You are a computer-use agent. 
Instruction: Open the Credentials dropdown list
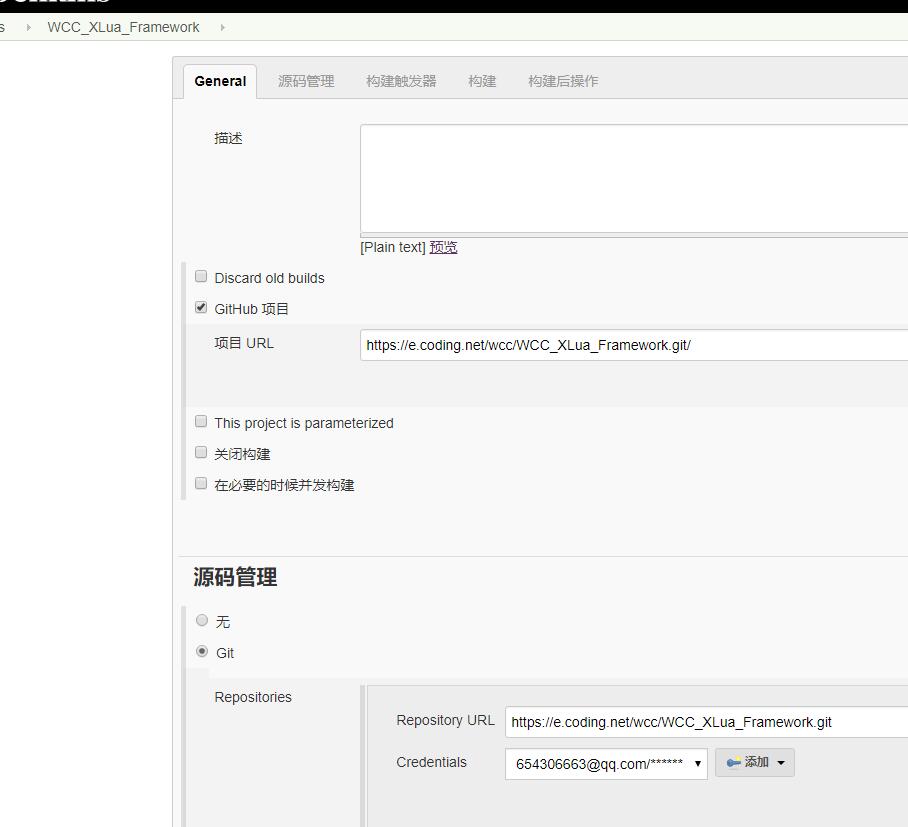(606, 764)
